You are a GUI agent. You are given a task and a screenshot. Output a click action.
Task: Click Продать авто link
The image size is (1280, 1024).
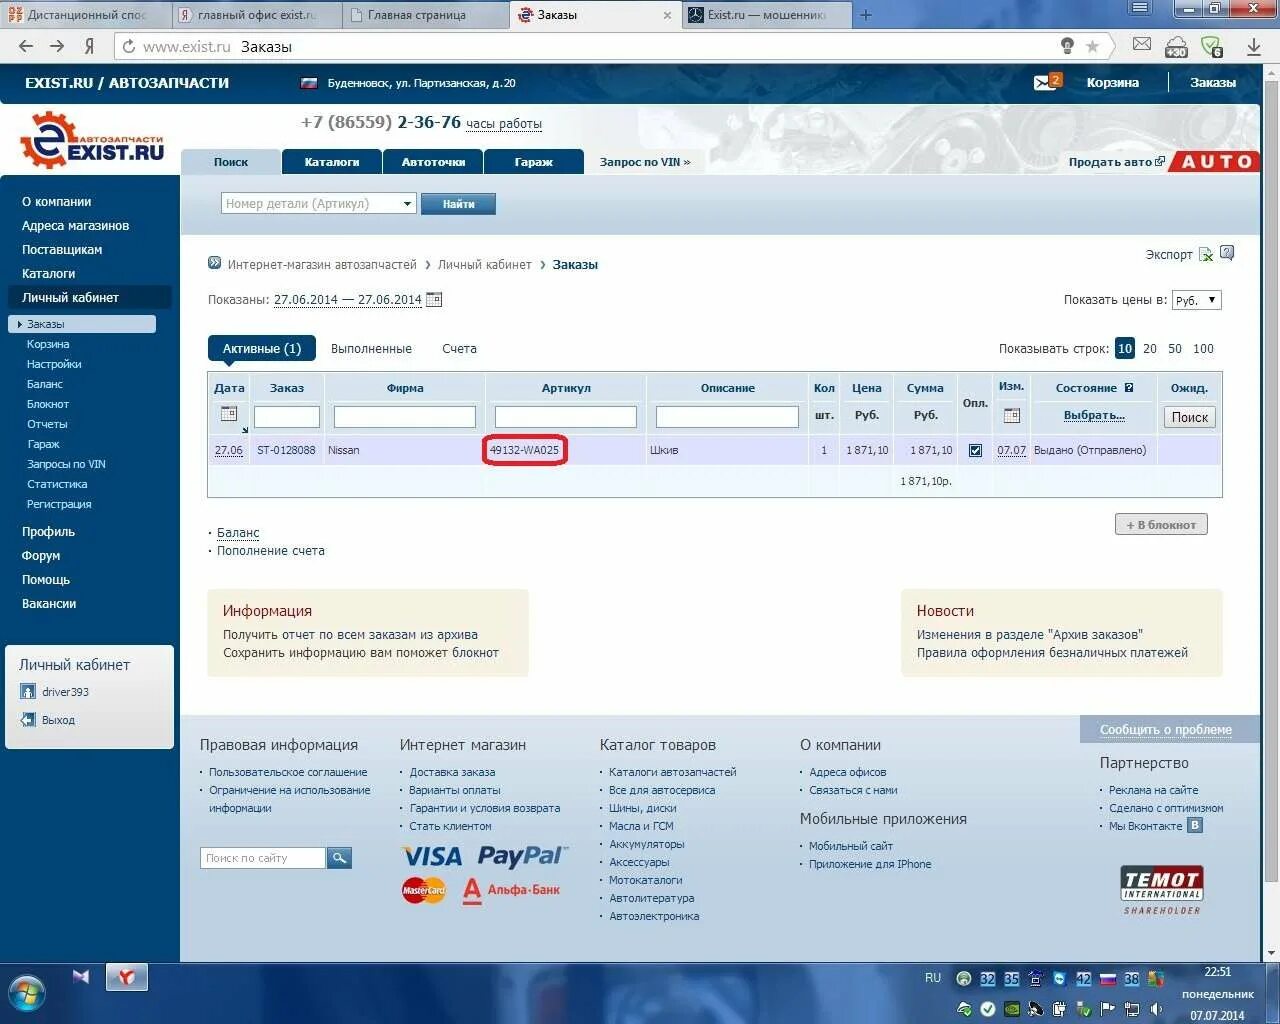(x=1116, y=162)
